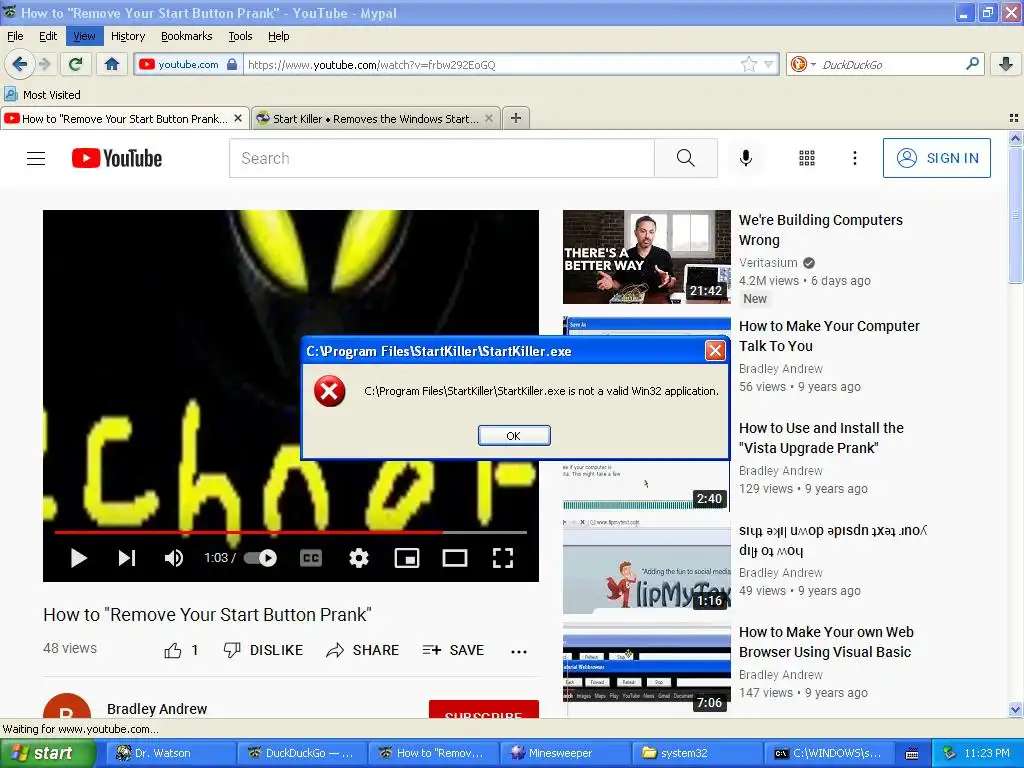Switch to Minesweeper taskbar item
1024x768 pixels.
[566, 753]
